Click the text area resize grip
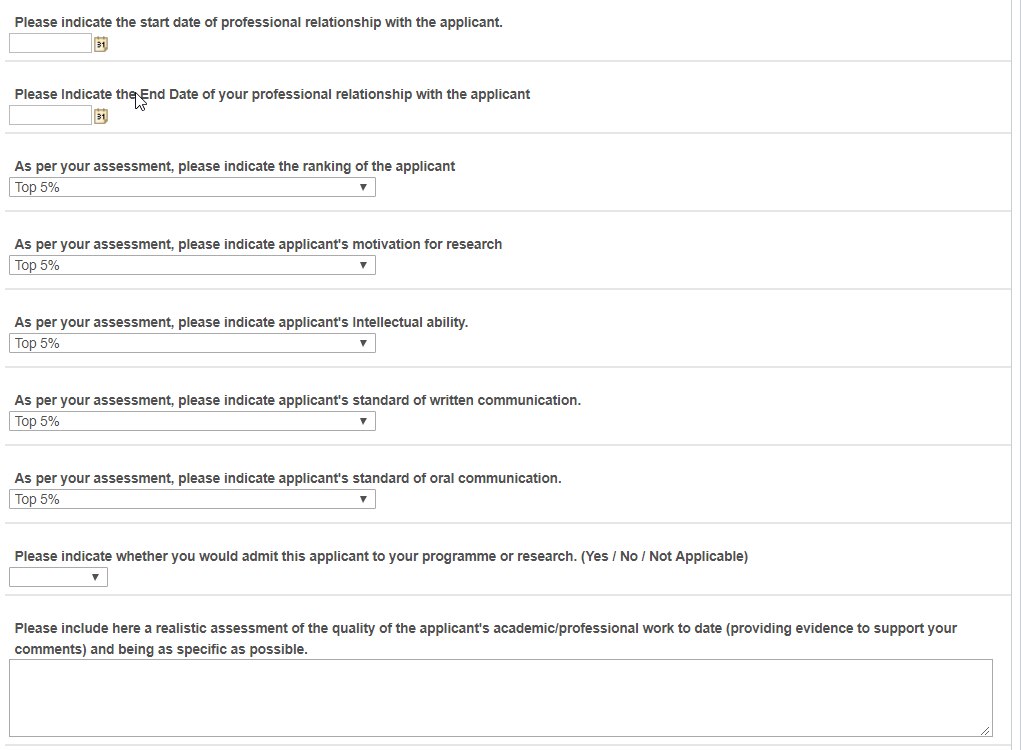This screenshot has width=1021, height=750. click(986, 730)
